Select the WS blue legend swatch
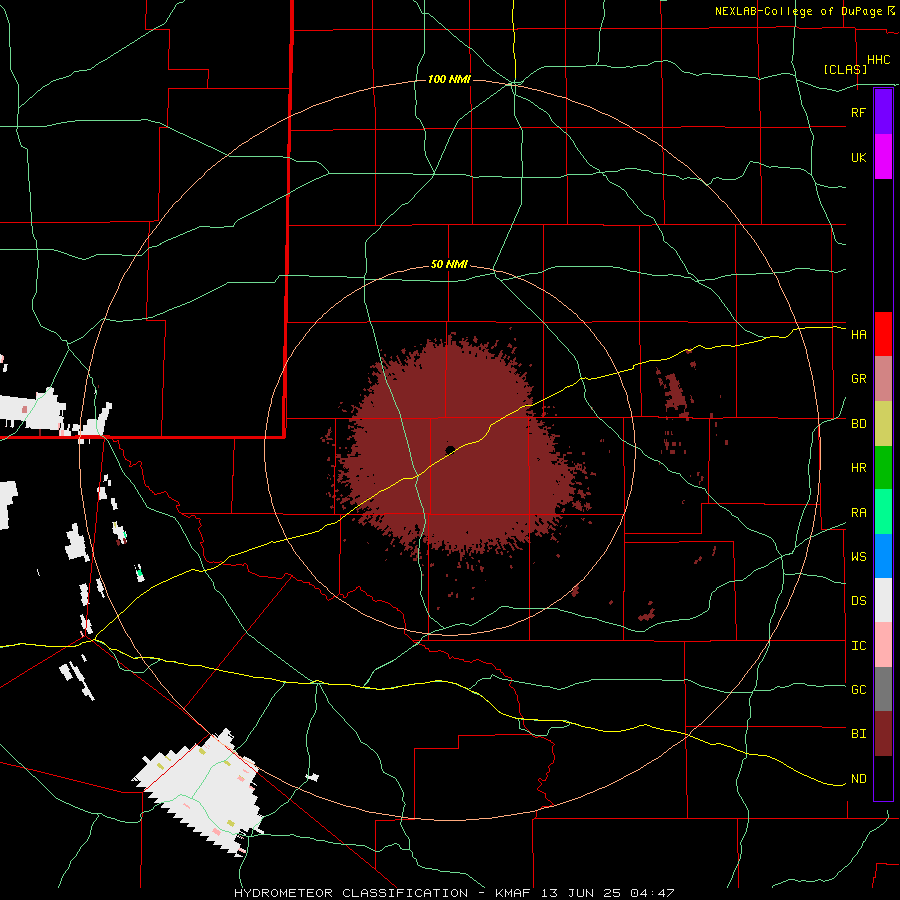The height and width of the screenshot is (900, 900). (x=883, y=556)
